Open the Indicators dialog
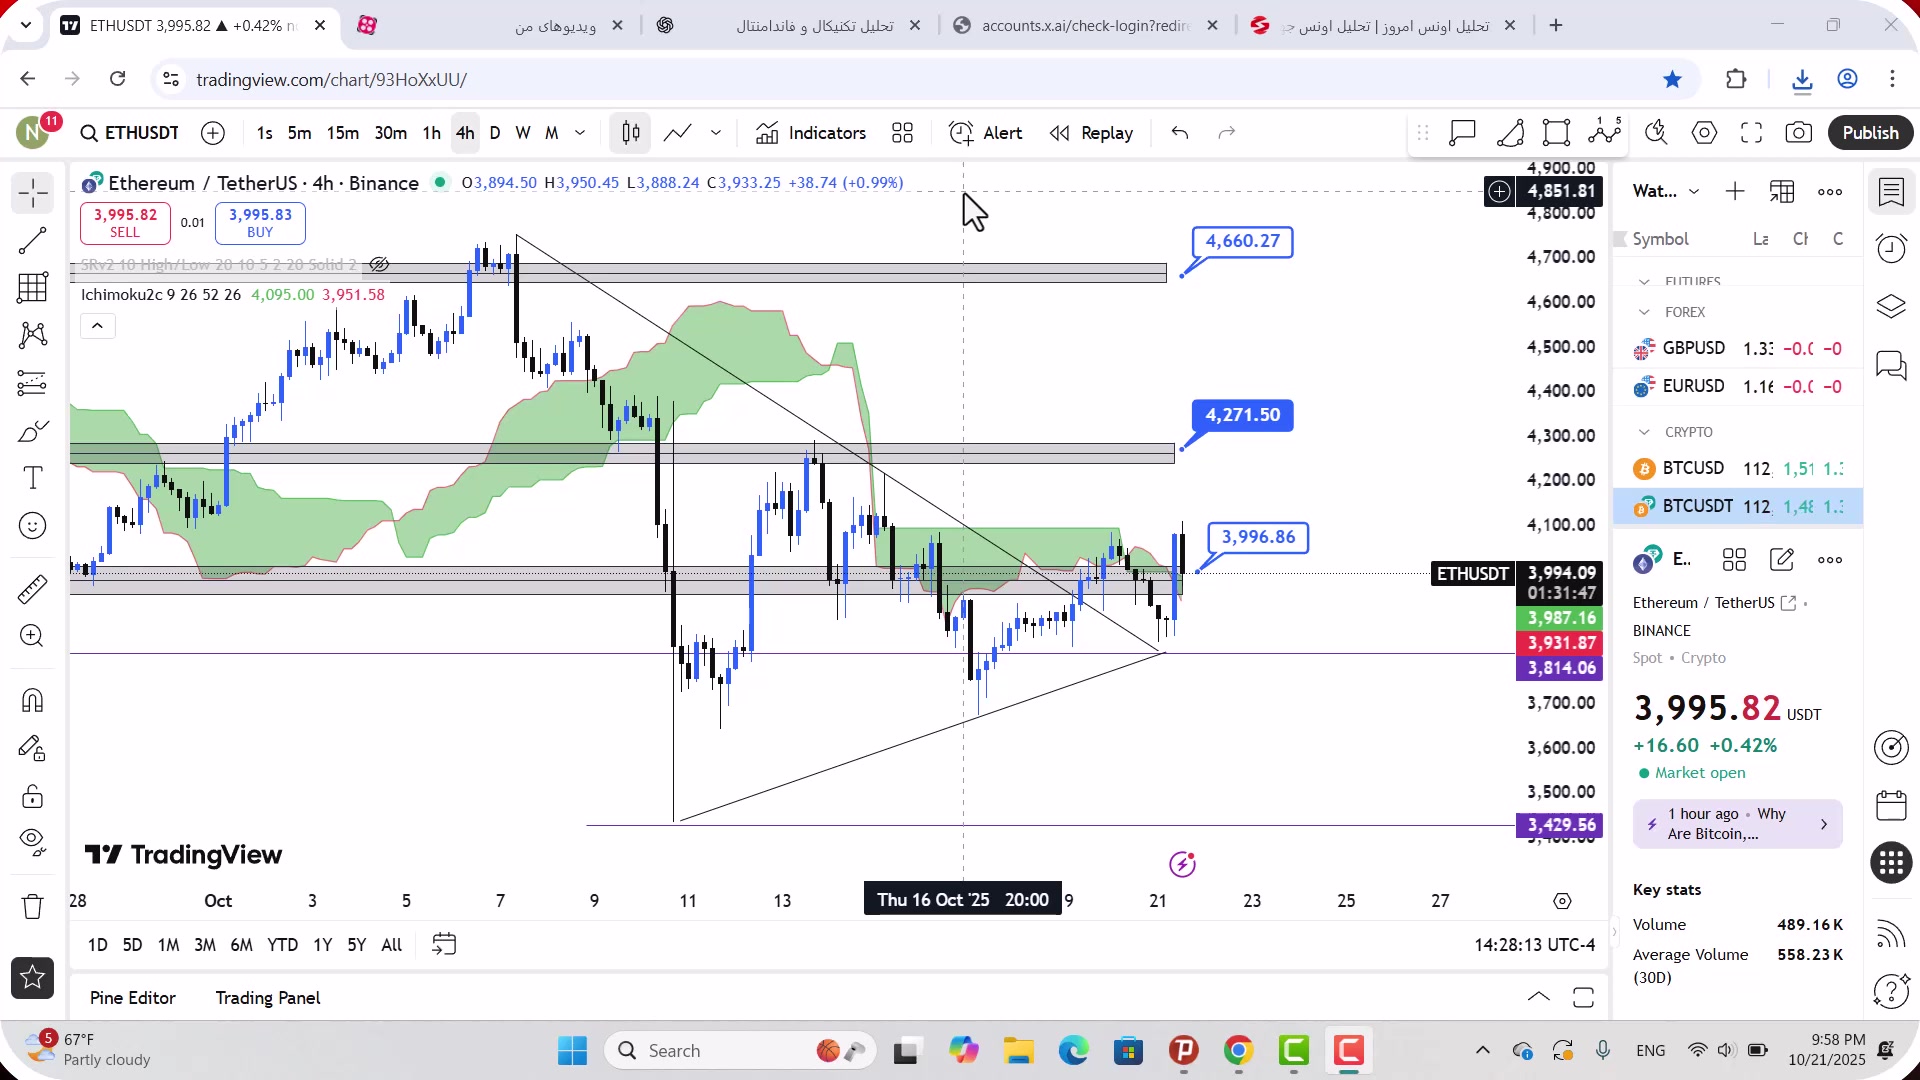This screenshot has width=1920, height=1080. click(811, 133)
